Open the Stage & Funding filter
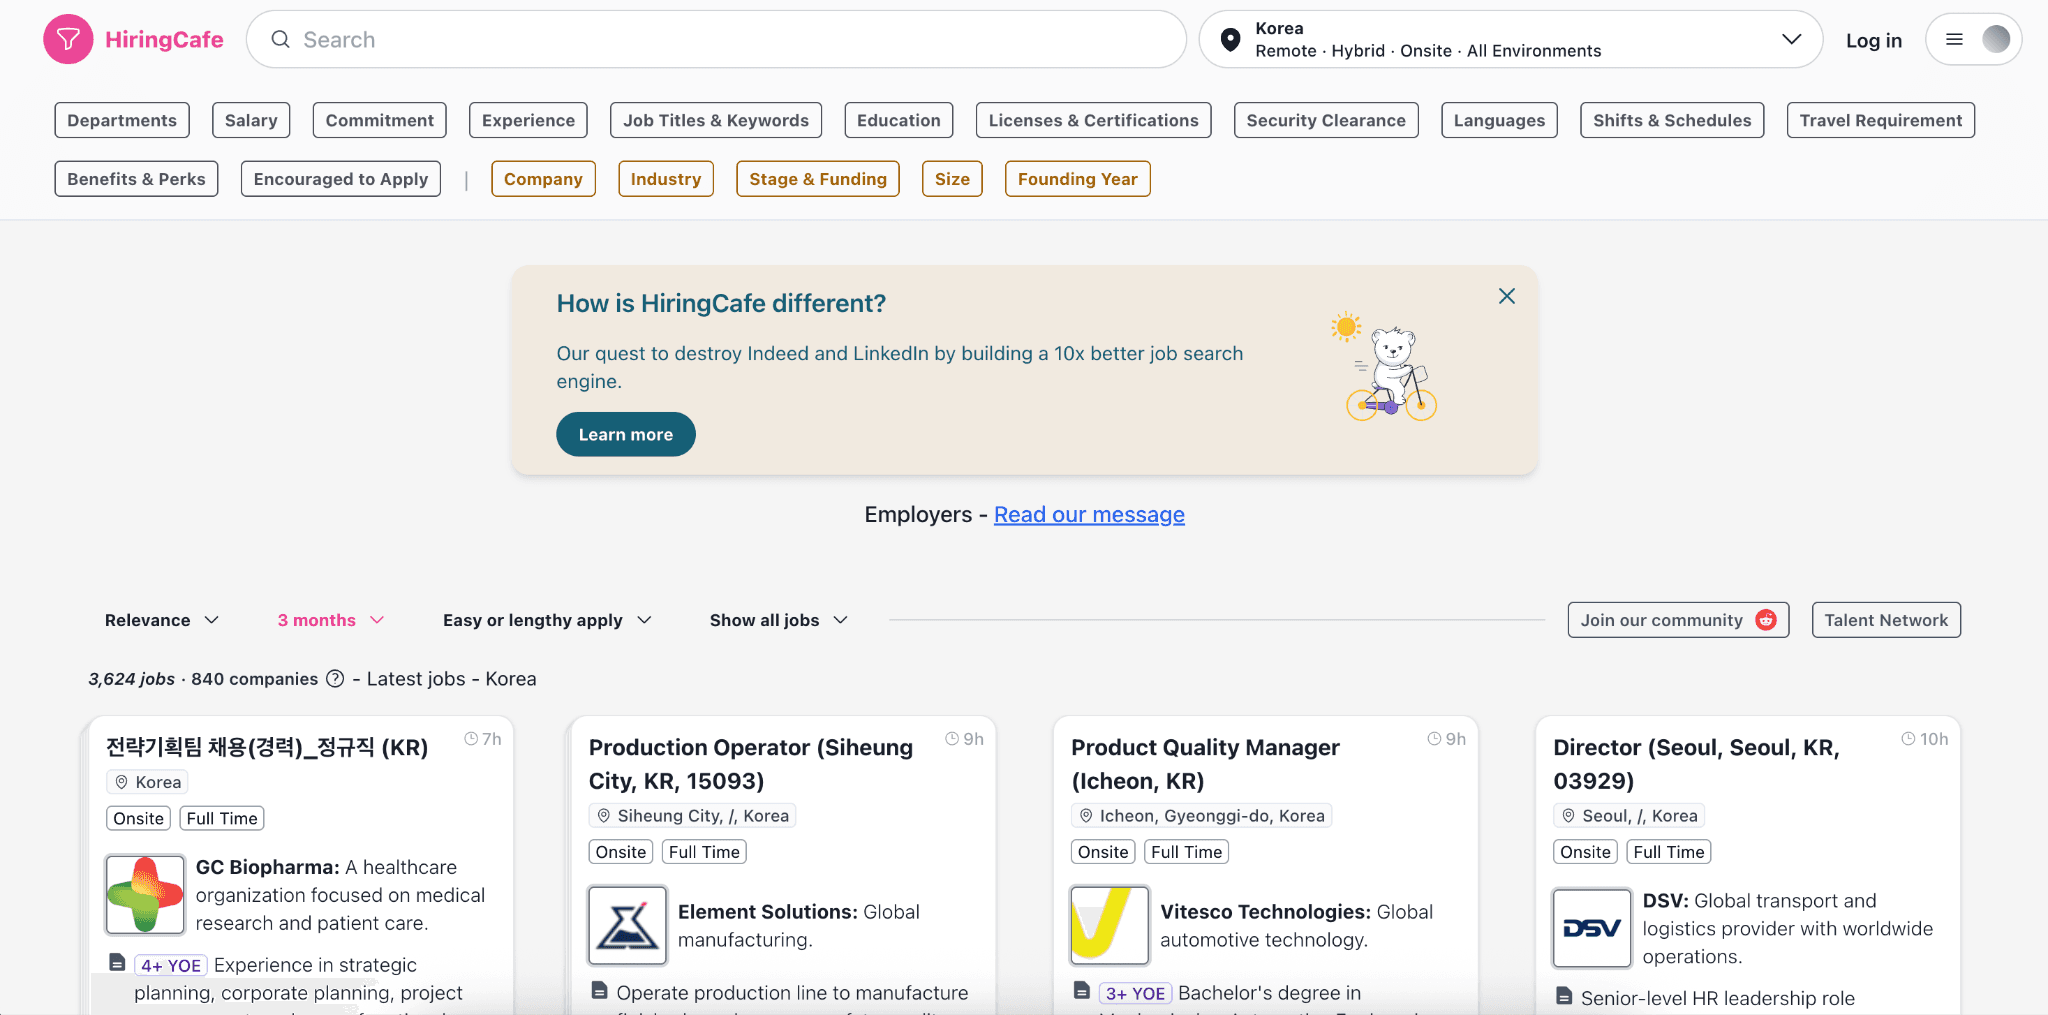 (818, 179)
